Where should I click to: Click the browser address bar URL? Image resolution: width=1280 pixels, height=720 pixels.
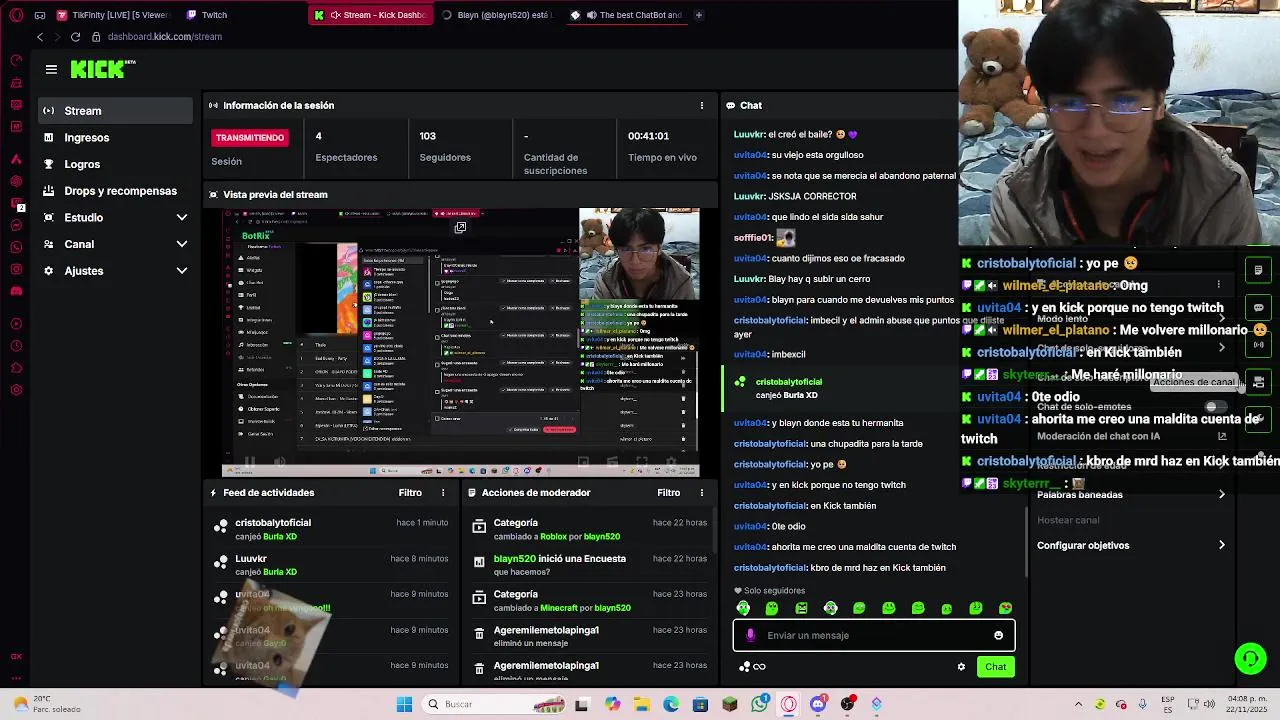(165, 37)
